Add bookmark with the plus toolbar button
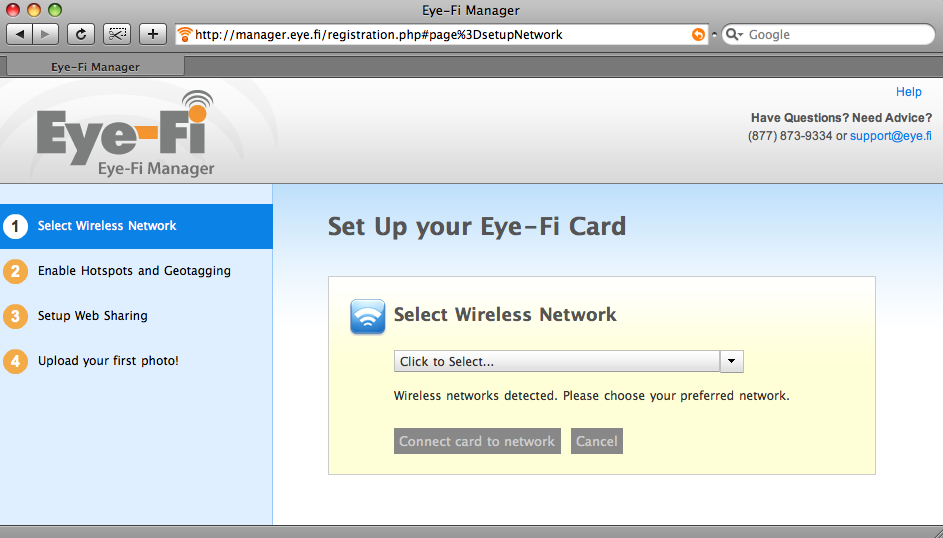This screenshot has width=943, height=538. click(x=153, y=34)
